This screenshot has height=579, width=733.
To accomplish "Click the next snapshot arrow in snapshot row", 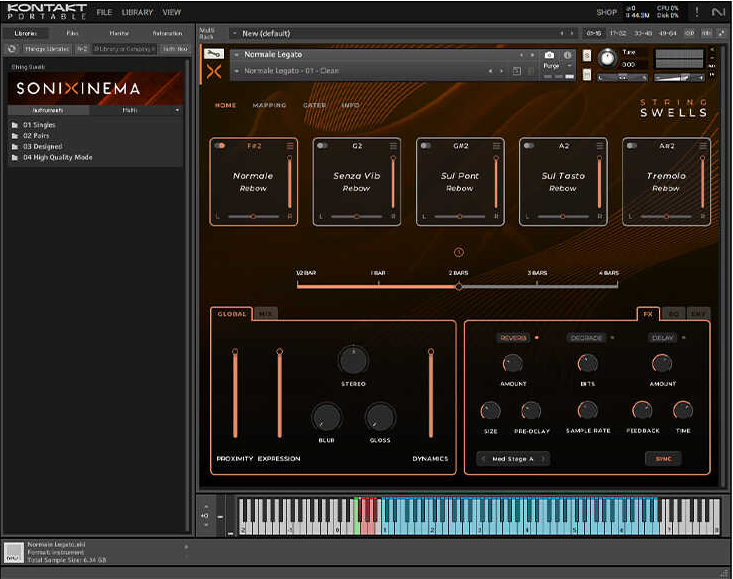I will 501,71.
